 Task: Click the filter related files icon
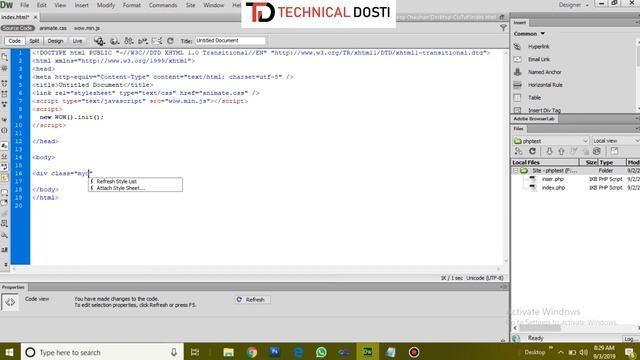pos(503,28)
